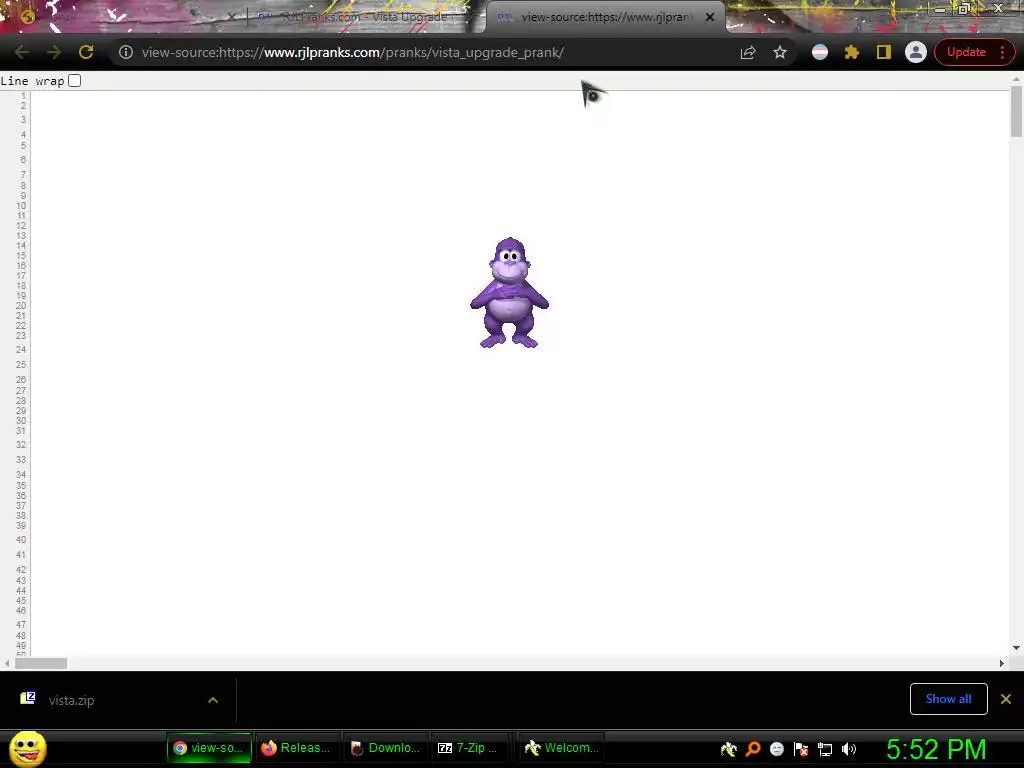Open the network tray icon
Screen dimensions: 1024x768
(x=825, y=749)
